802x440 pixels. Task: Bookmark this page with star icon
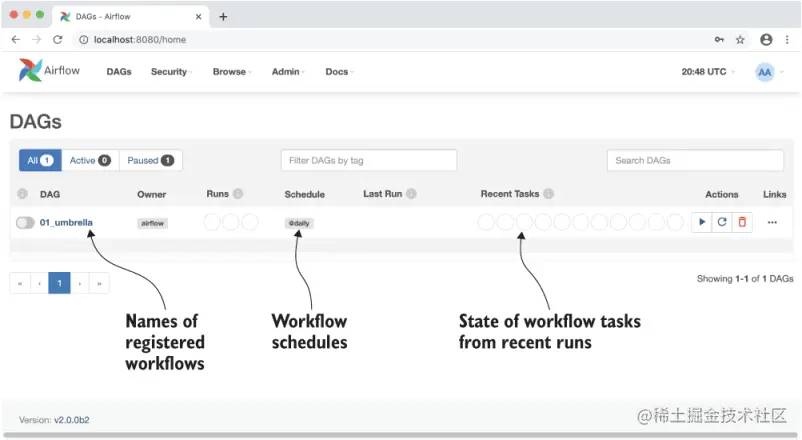coord(740,39)
